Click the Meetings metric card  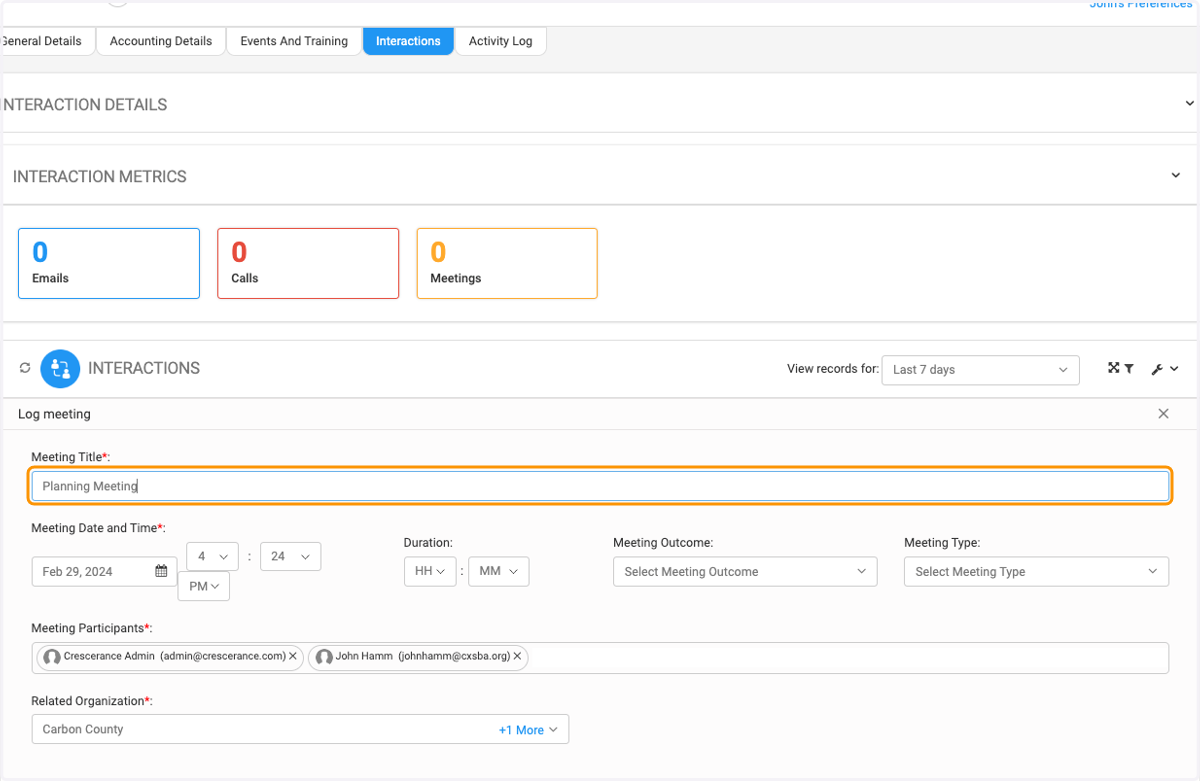click(x=507, y=263)
